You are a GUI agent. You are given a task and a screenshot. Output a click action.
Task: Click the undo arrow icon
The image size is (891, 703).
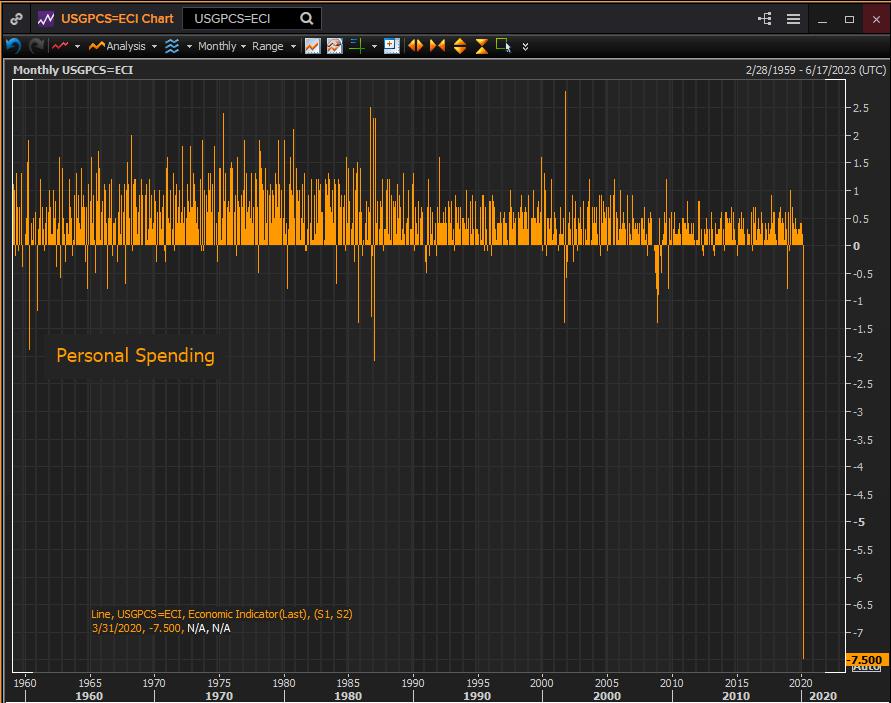(13, 46)
